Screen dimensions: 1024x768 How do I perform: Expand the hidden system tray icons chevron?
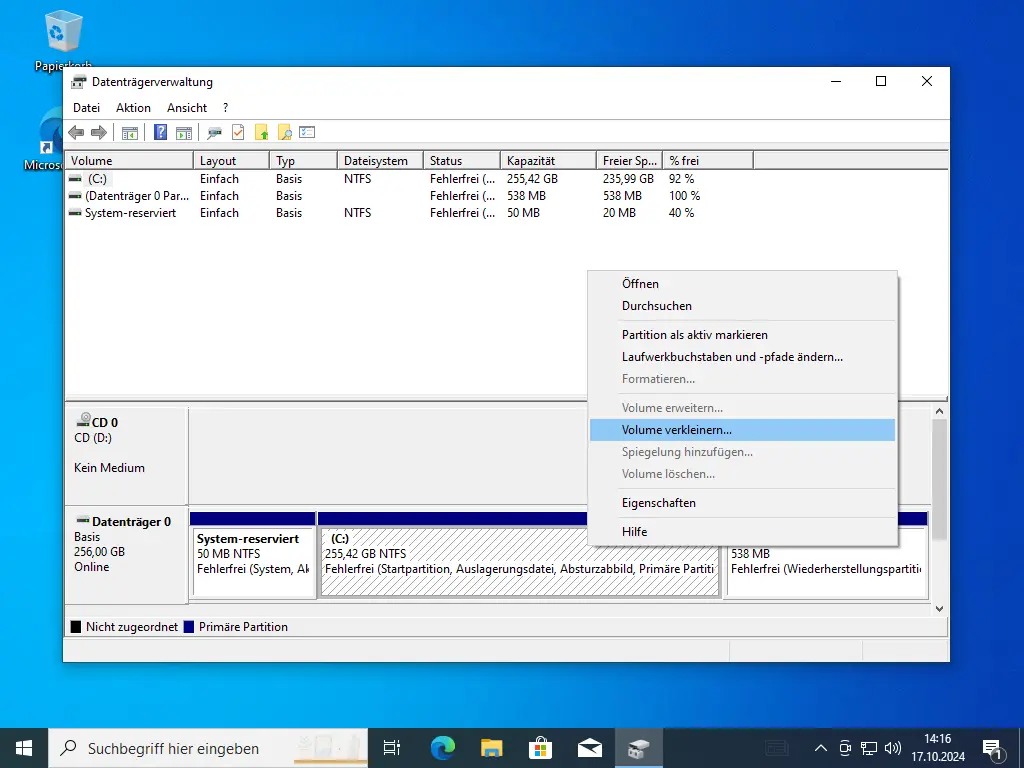point(821,747)
